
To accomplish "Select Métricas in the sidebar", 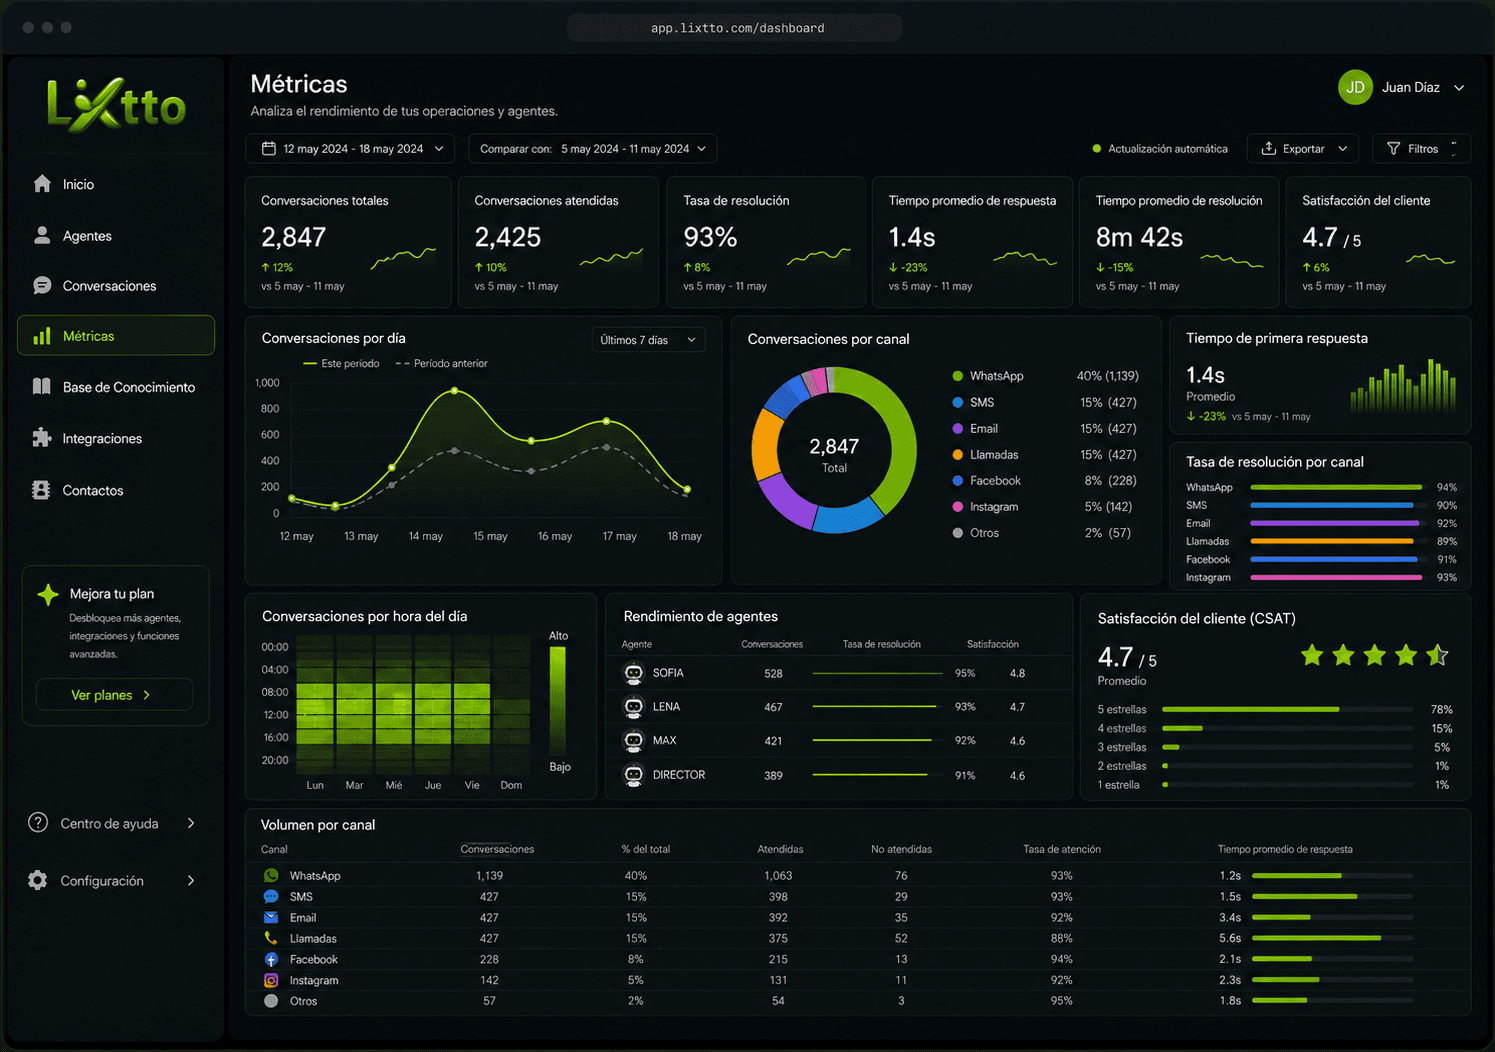I will (x=116, y=336).
